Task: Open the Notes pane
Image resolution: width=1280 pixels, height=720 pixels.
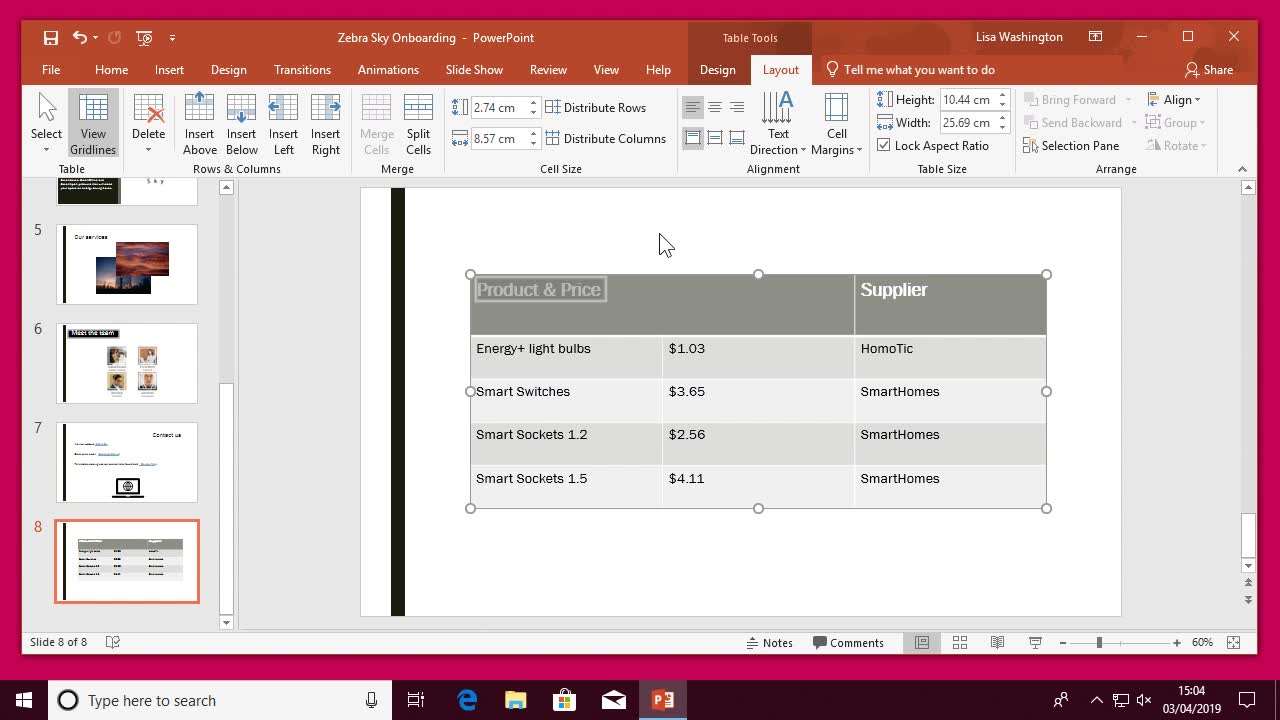Action: (770, 642)
